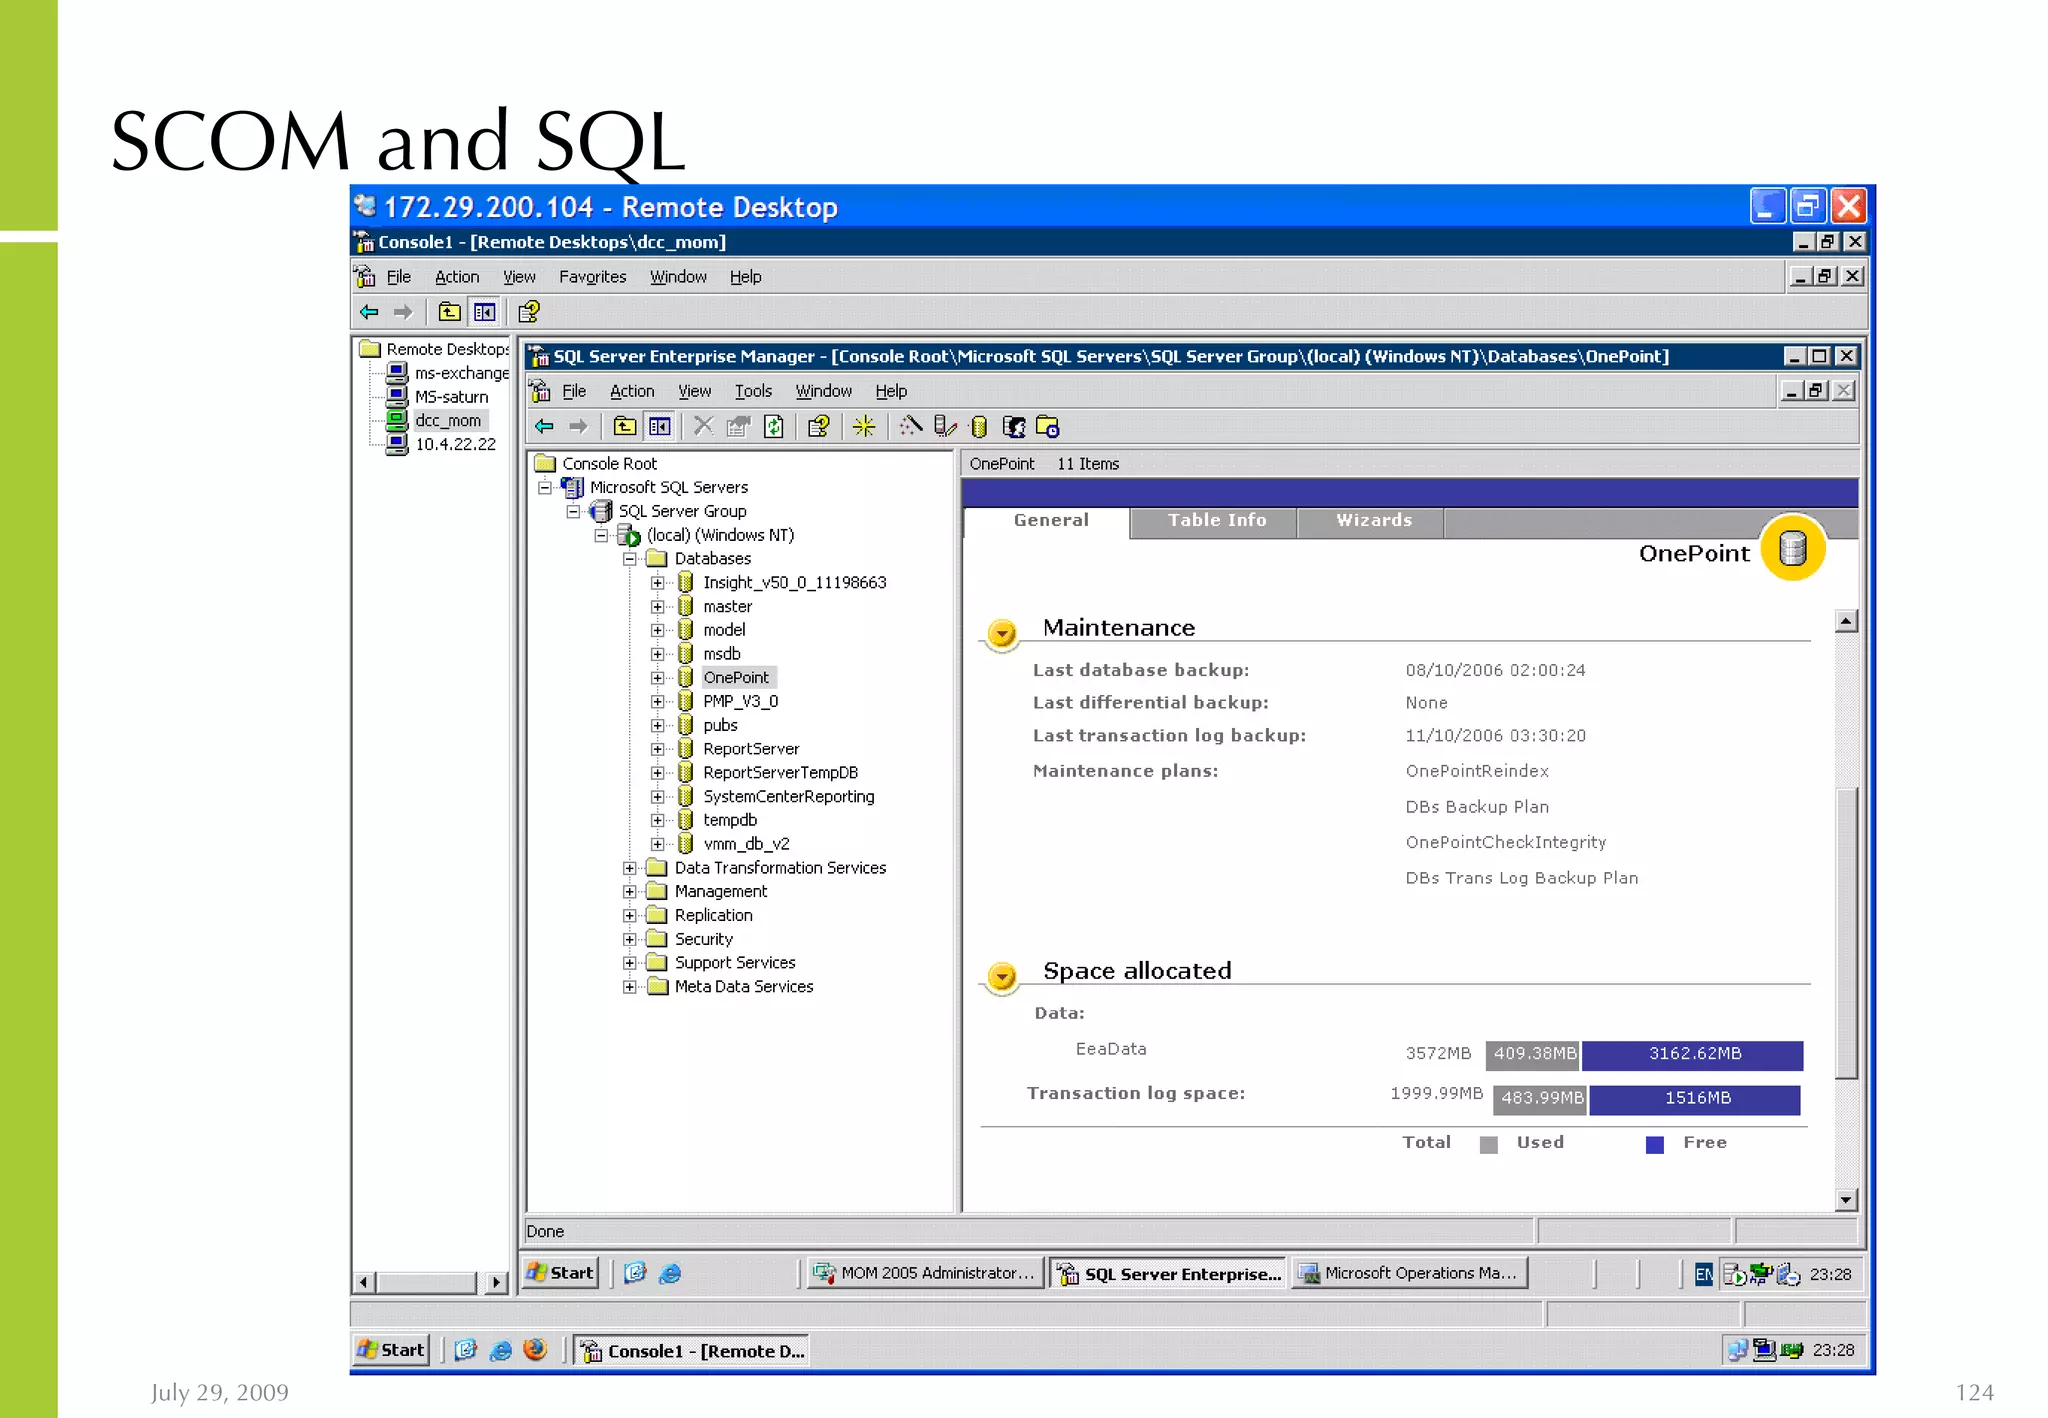Click the Register Server icon
The width and height of the screenshot is (2048, 1418).
pos(945,427)
